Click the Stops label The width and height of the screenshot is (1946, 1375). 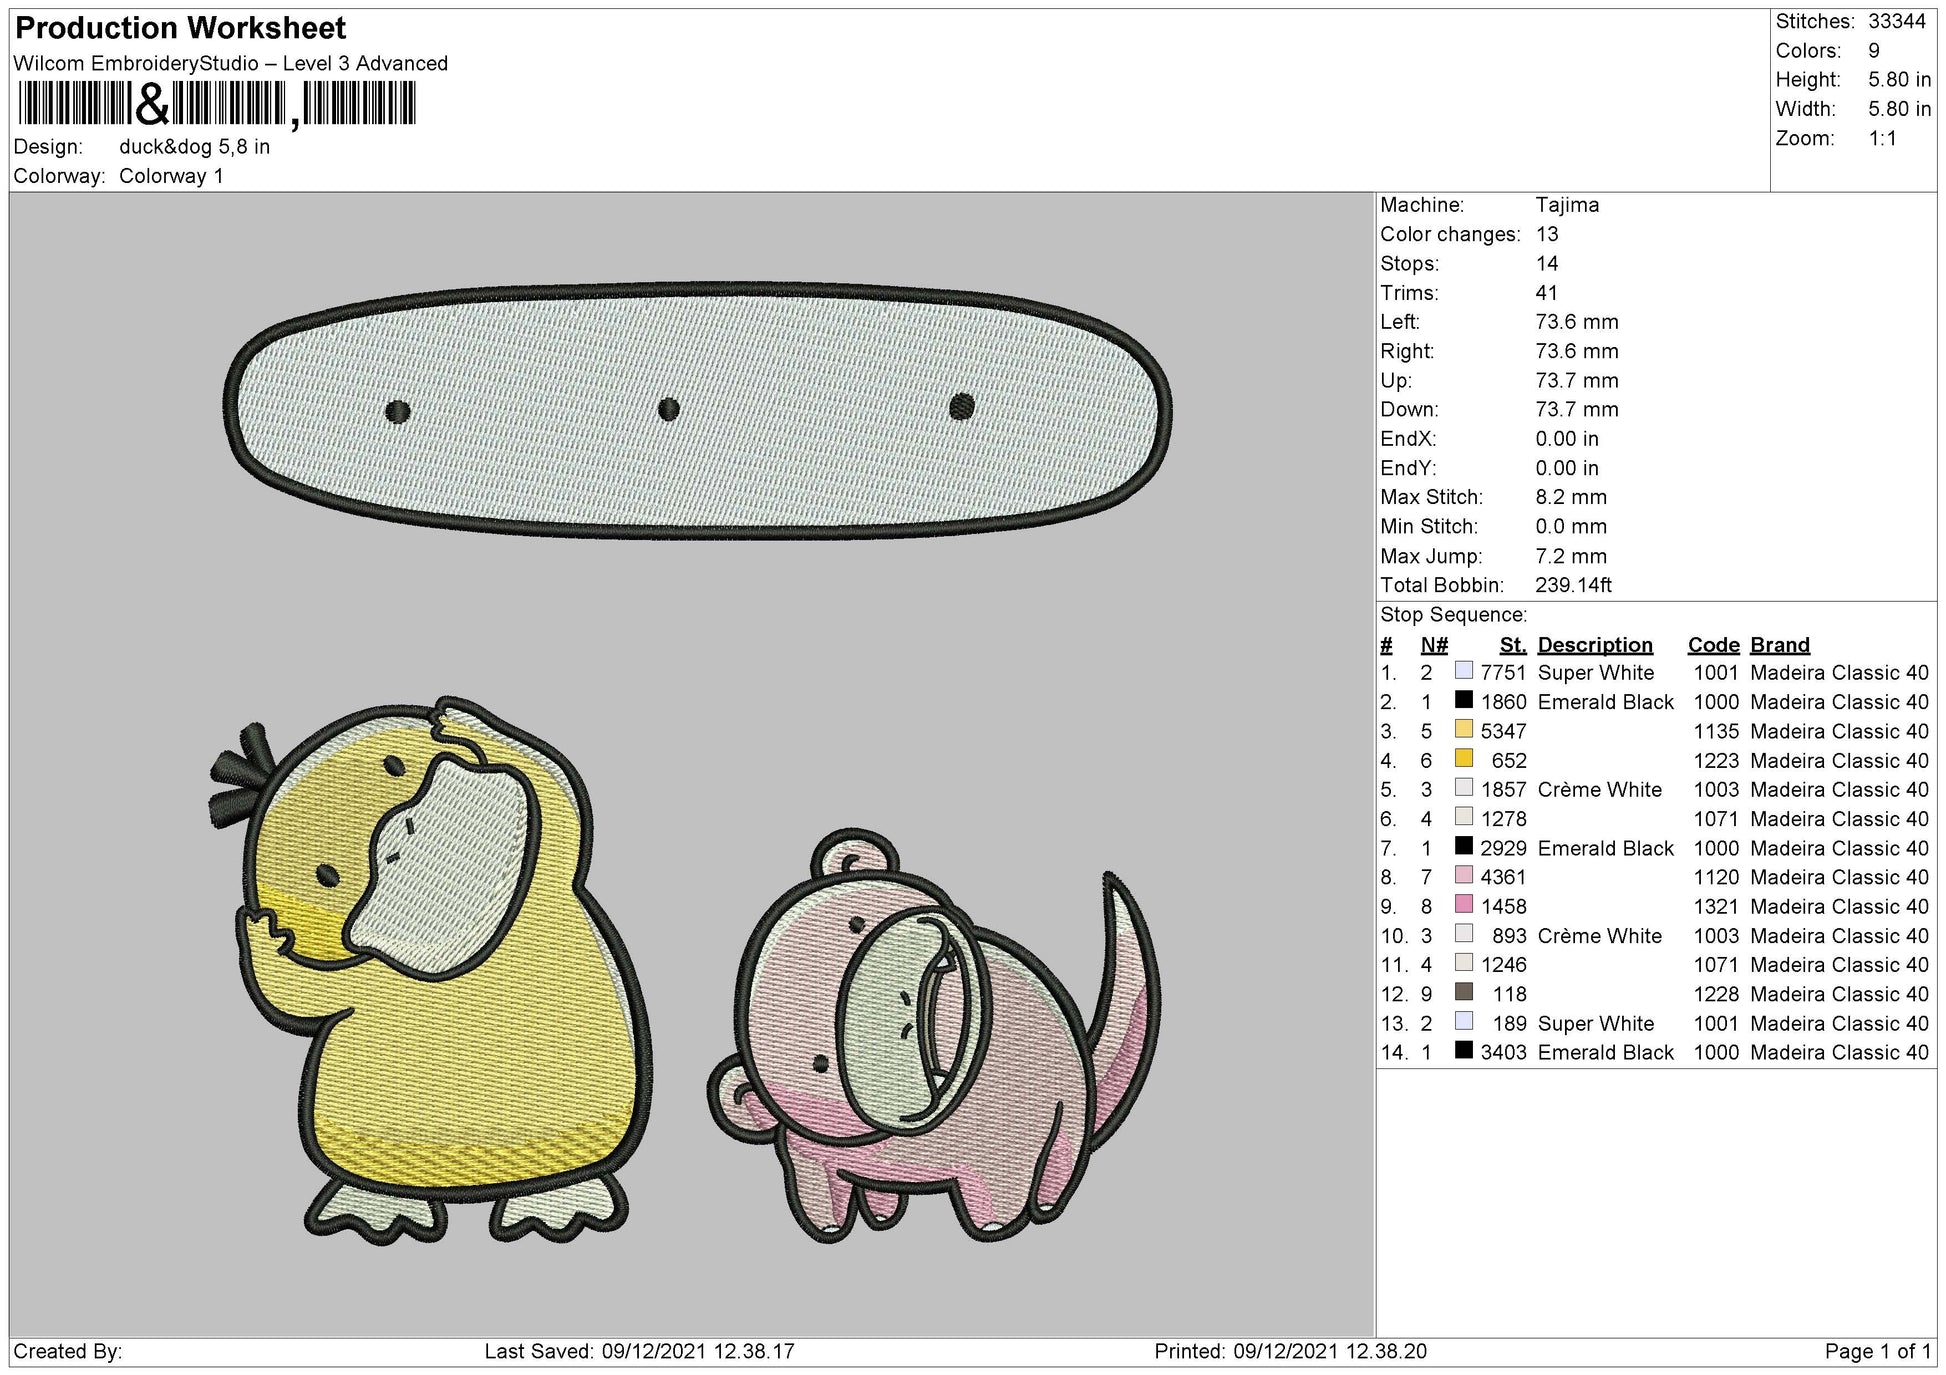1410,264
